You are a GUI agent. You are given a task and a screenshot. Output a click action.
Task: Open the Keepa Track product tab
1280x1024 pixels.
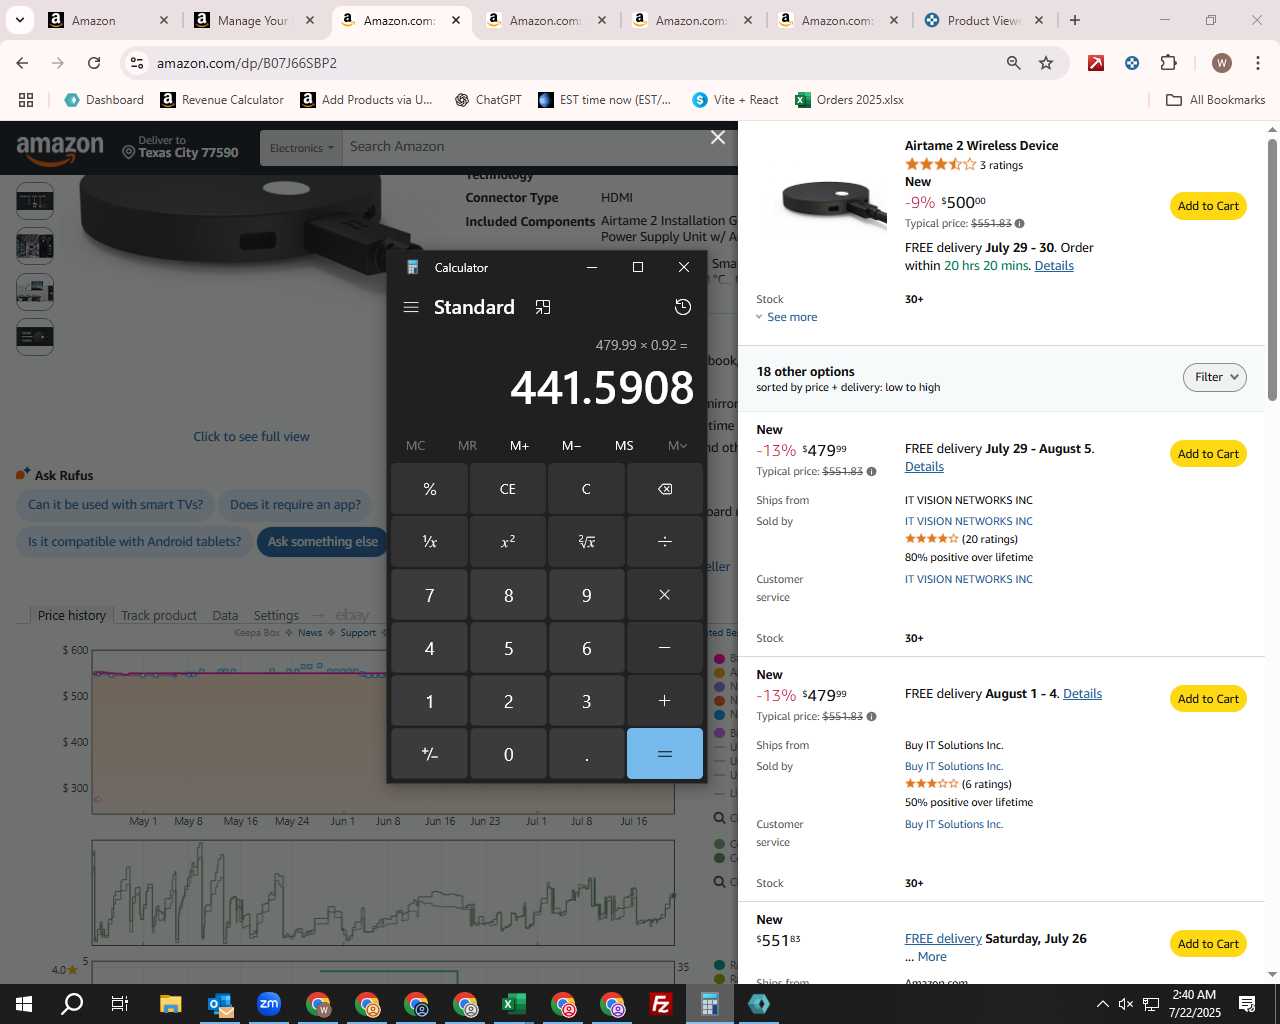point(159,615)
